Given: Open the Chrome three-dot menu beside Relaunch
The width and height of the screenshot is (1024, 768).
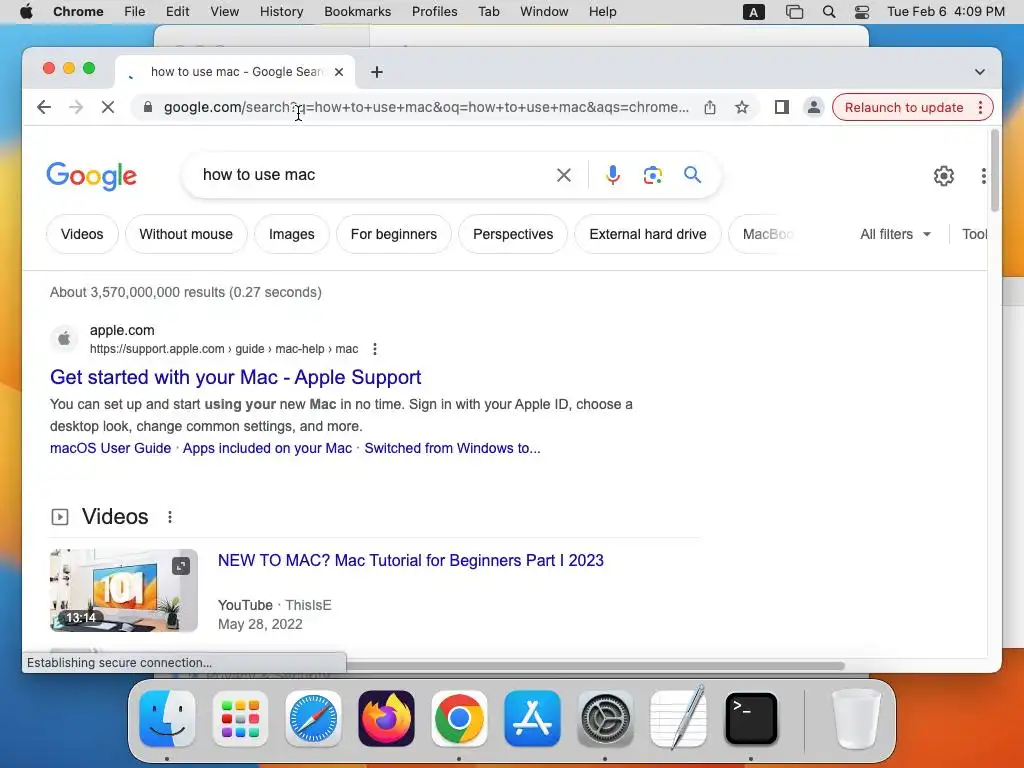Looking at the screenshot, I should pyautogui.click(x=980, y=107).
